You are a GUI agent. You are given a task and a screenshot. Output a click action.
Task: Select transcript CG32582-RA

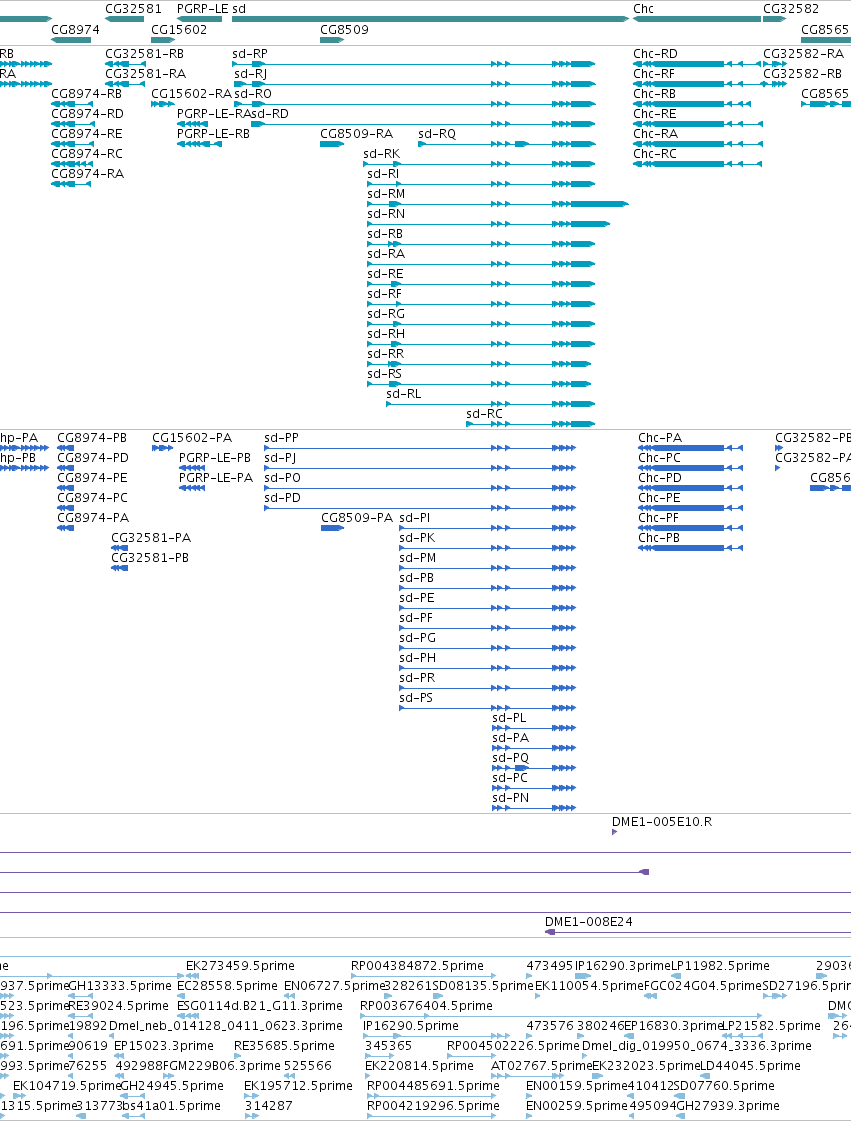775,64
